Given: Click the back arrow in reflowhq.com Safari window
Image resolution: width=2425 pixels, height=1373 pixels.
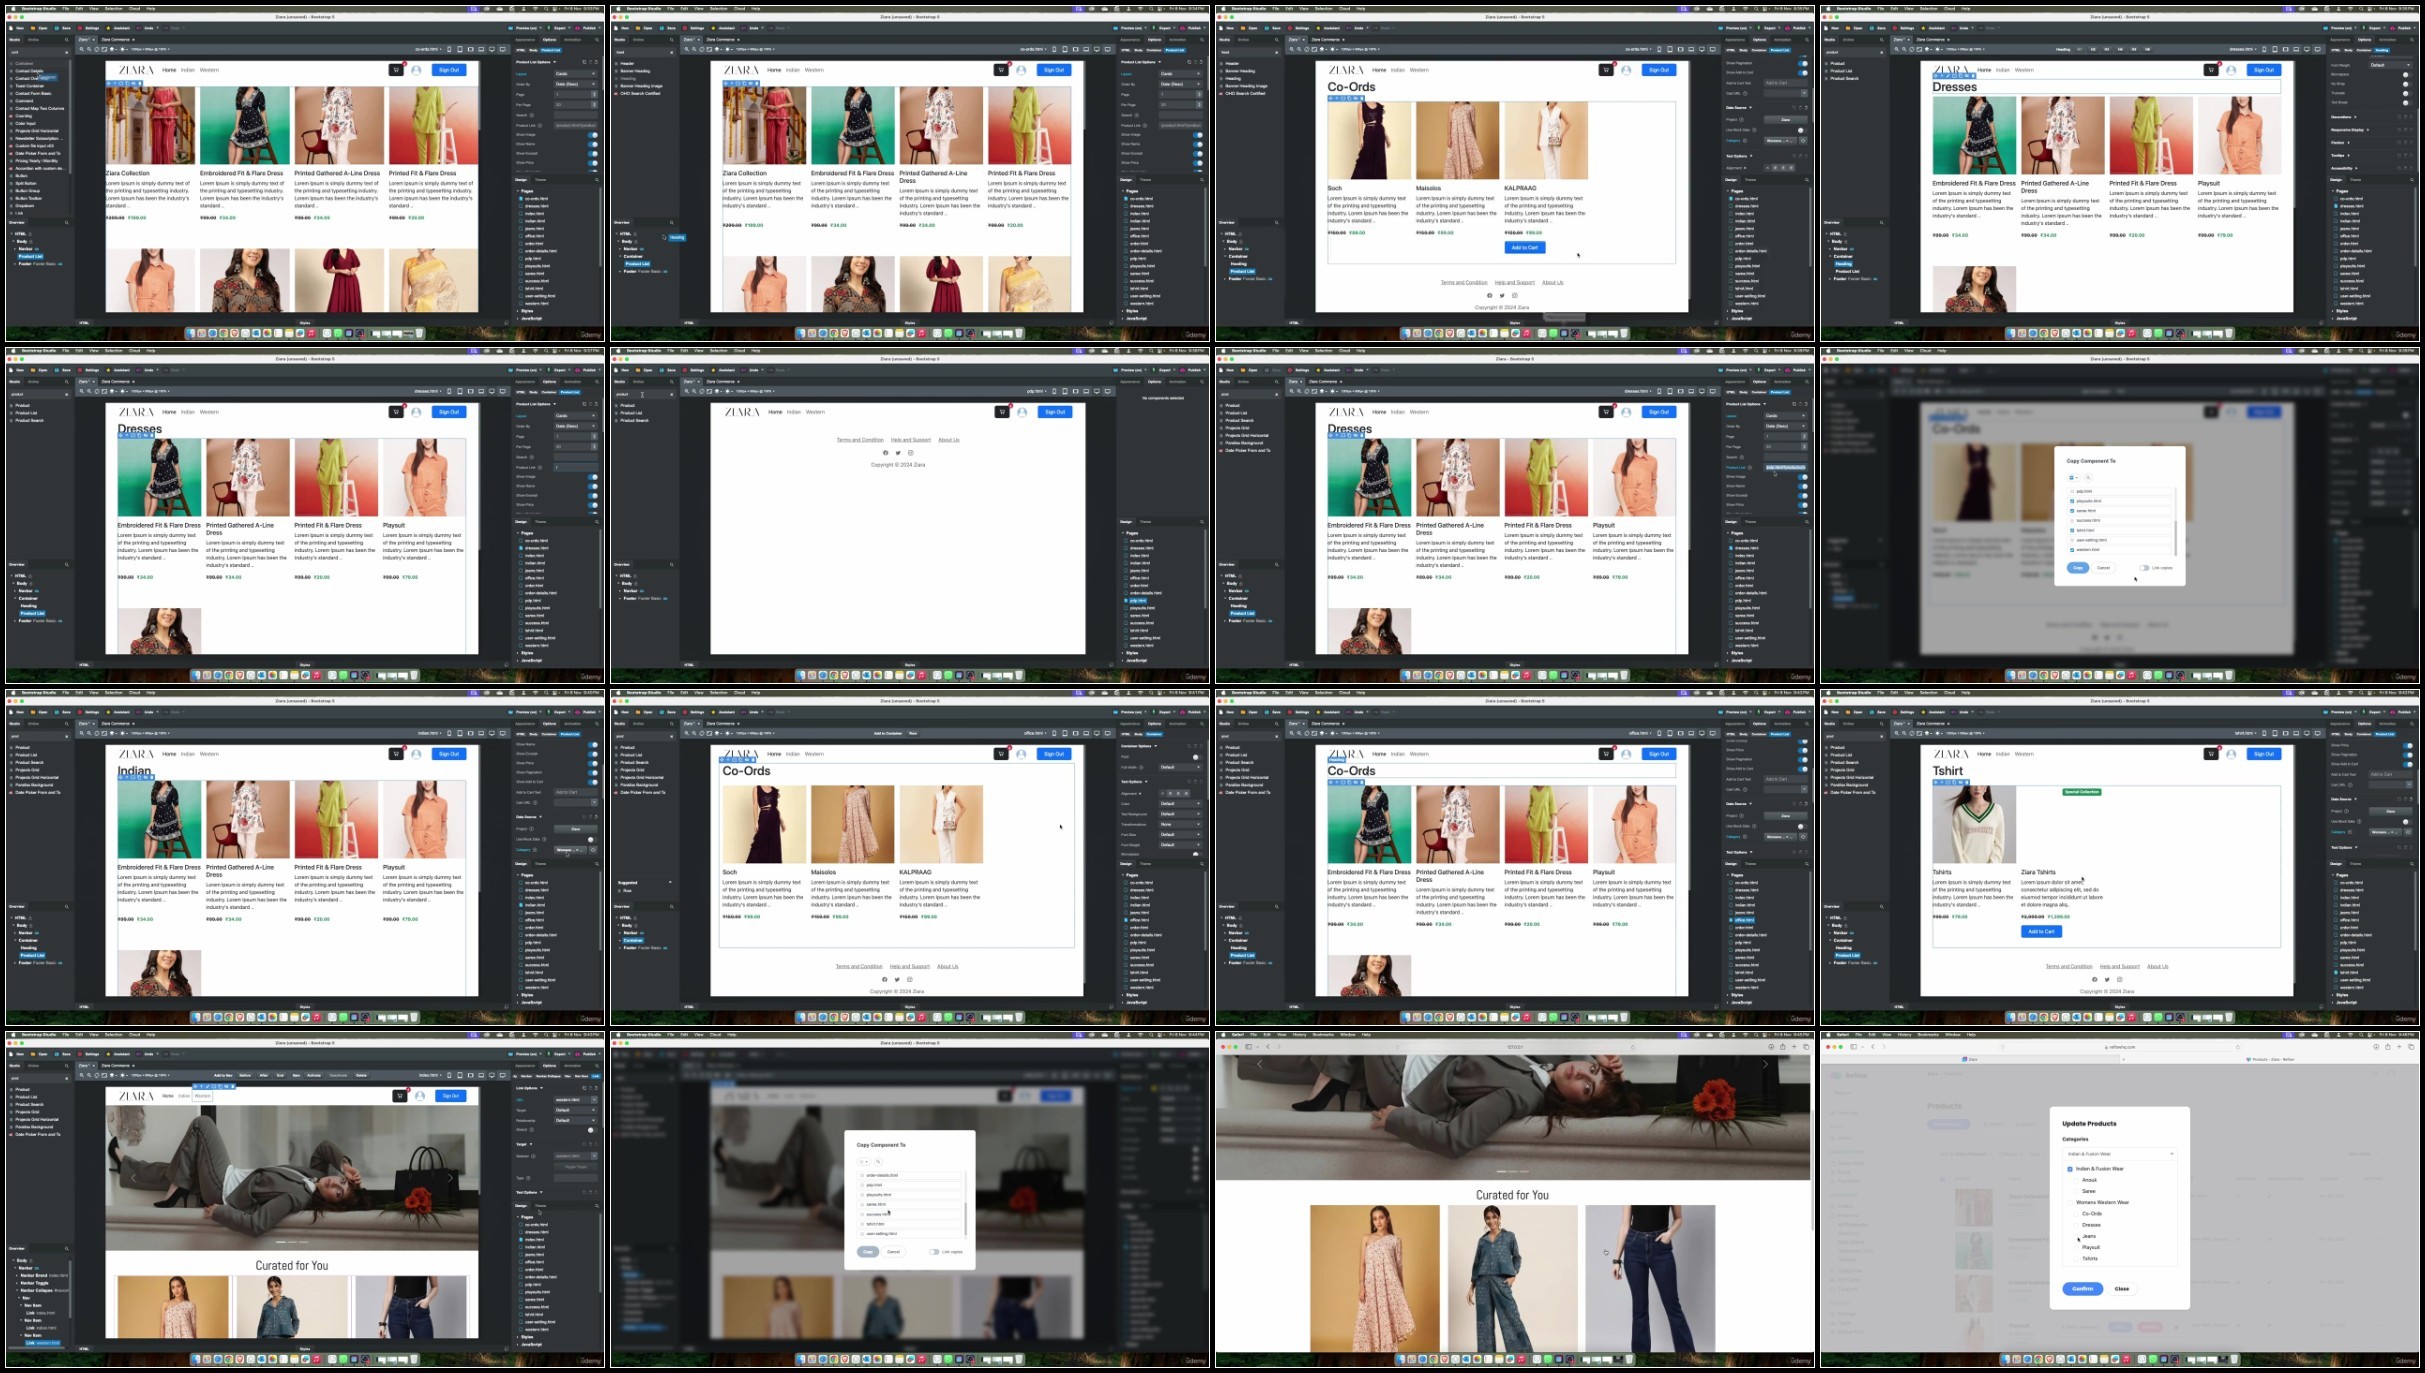Looking at the screenshot, I should click(1874, 1047).
